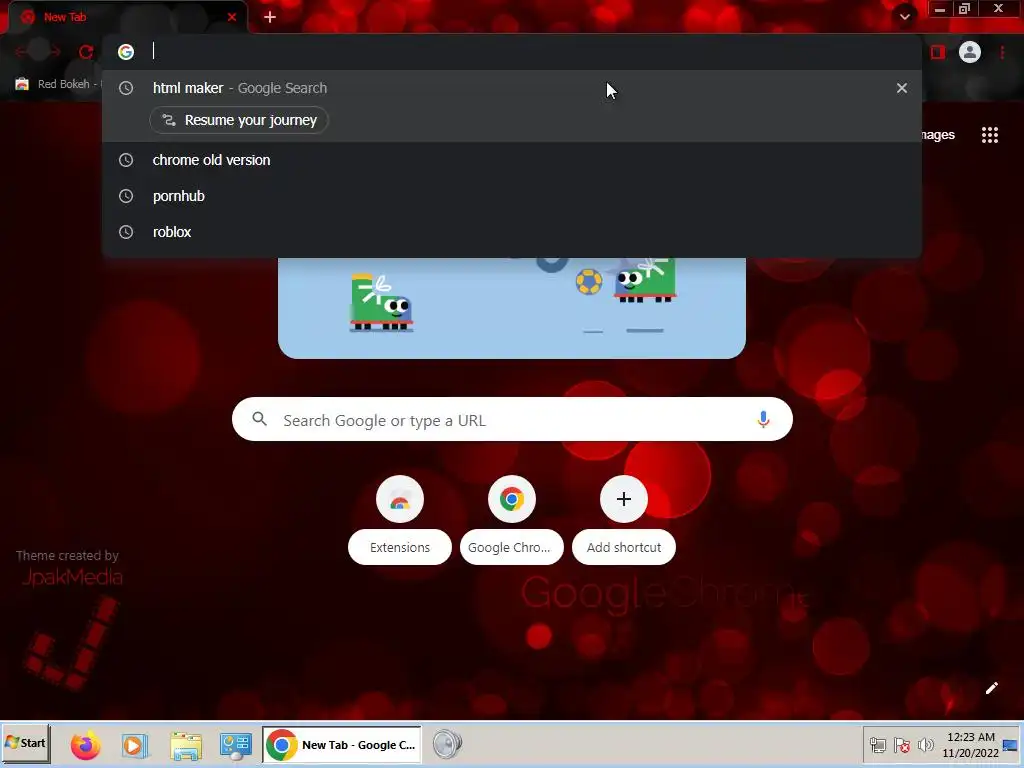This screenshot has width=1024, height=768.
Task: Click the volume icon in system tray
Action: pos(925,744)
